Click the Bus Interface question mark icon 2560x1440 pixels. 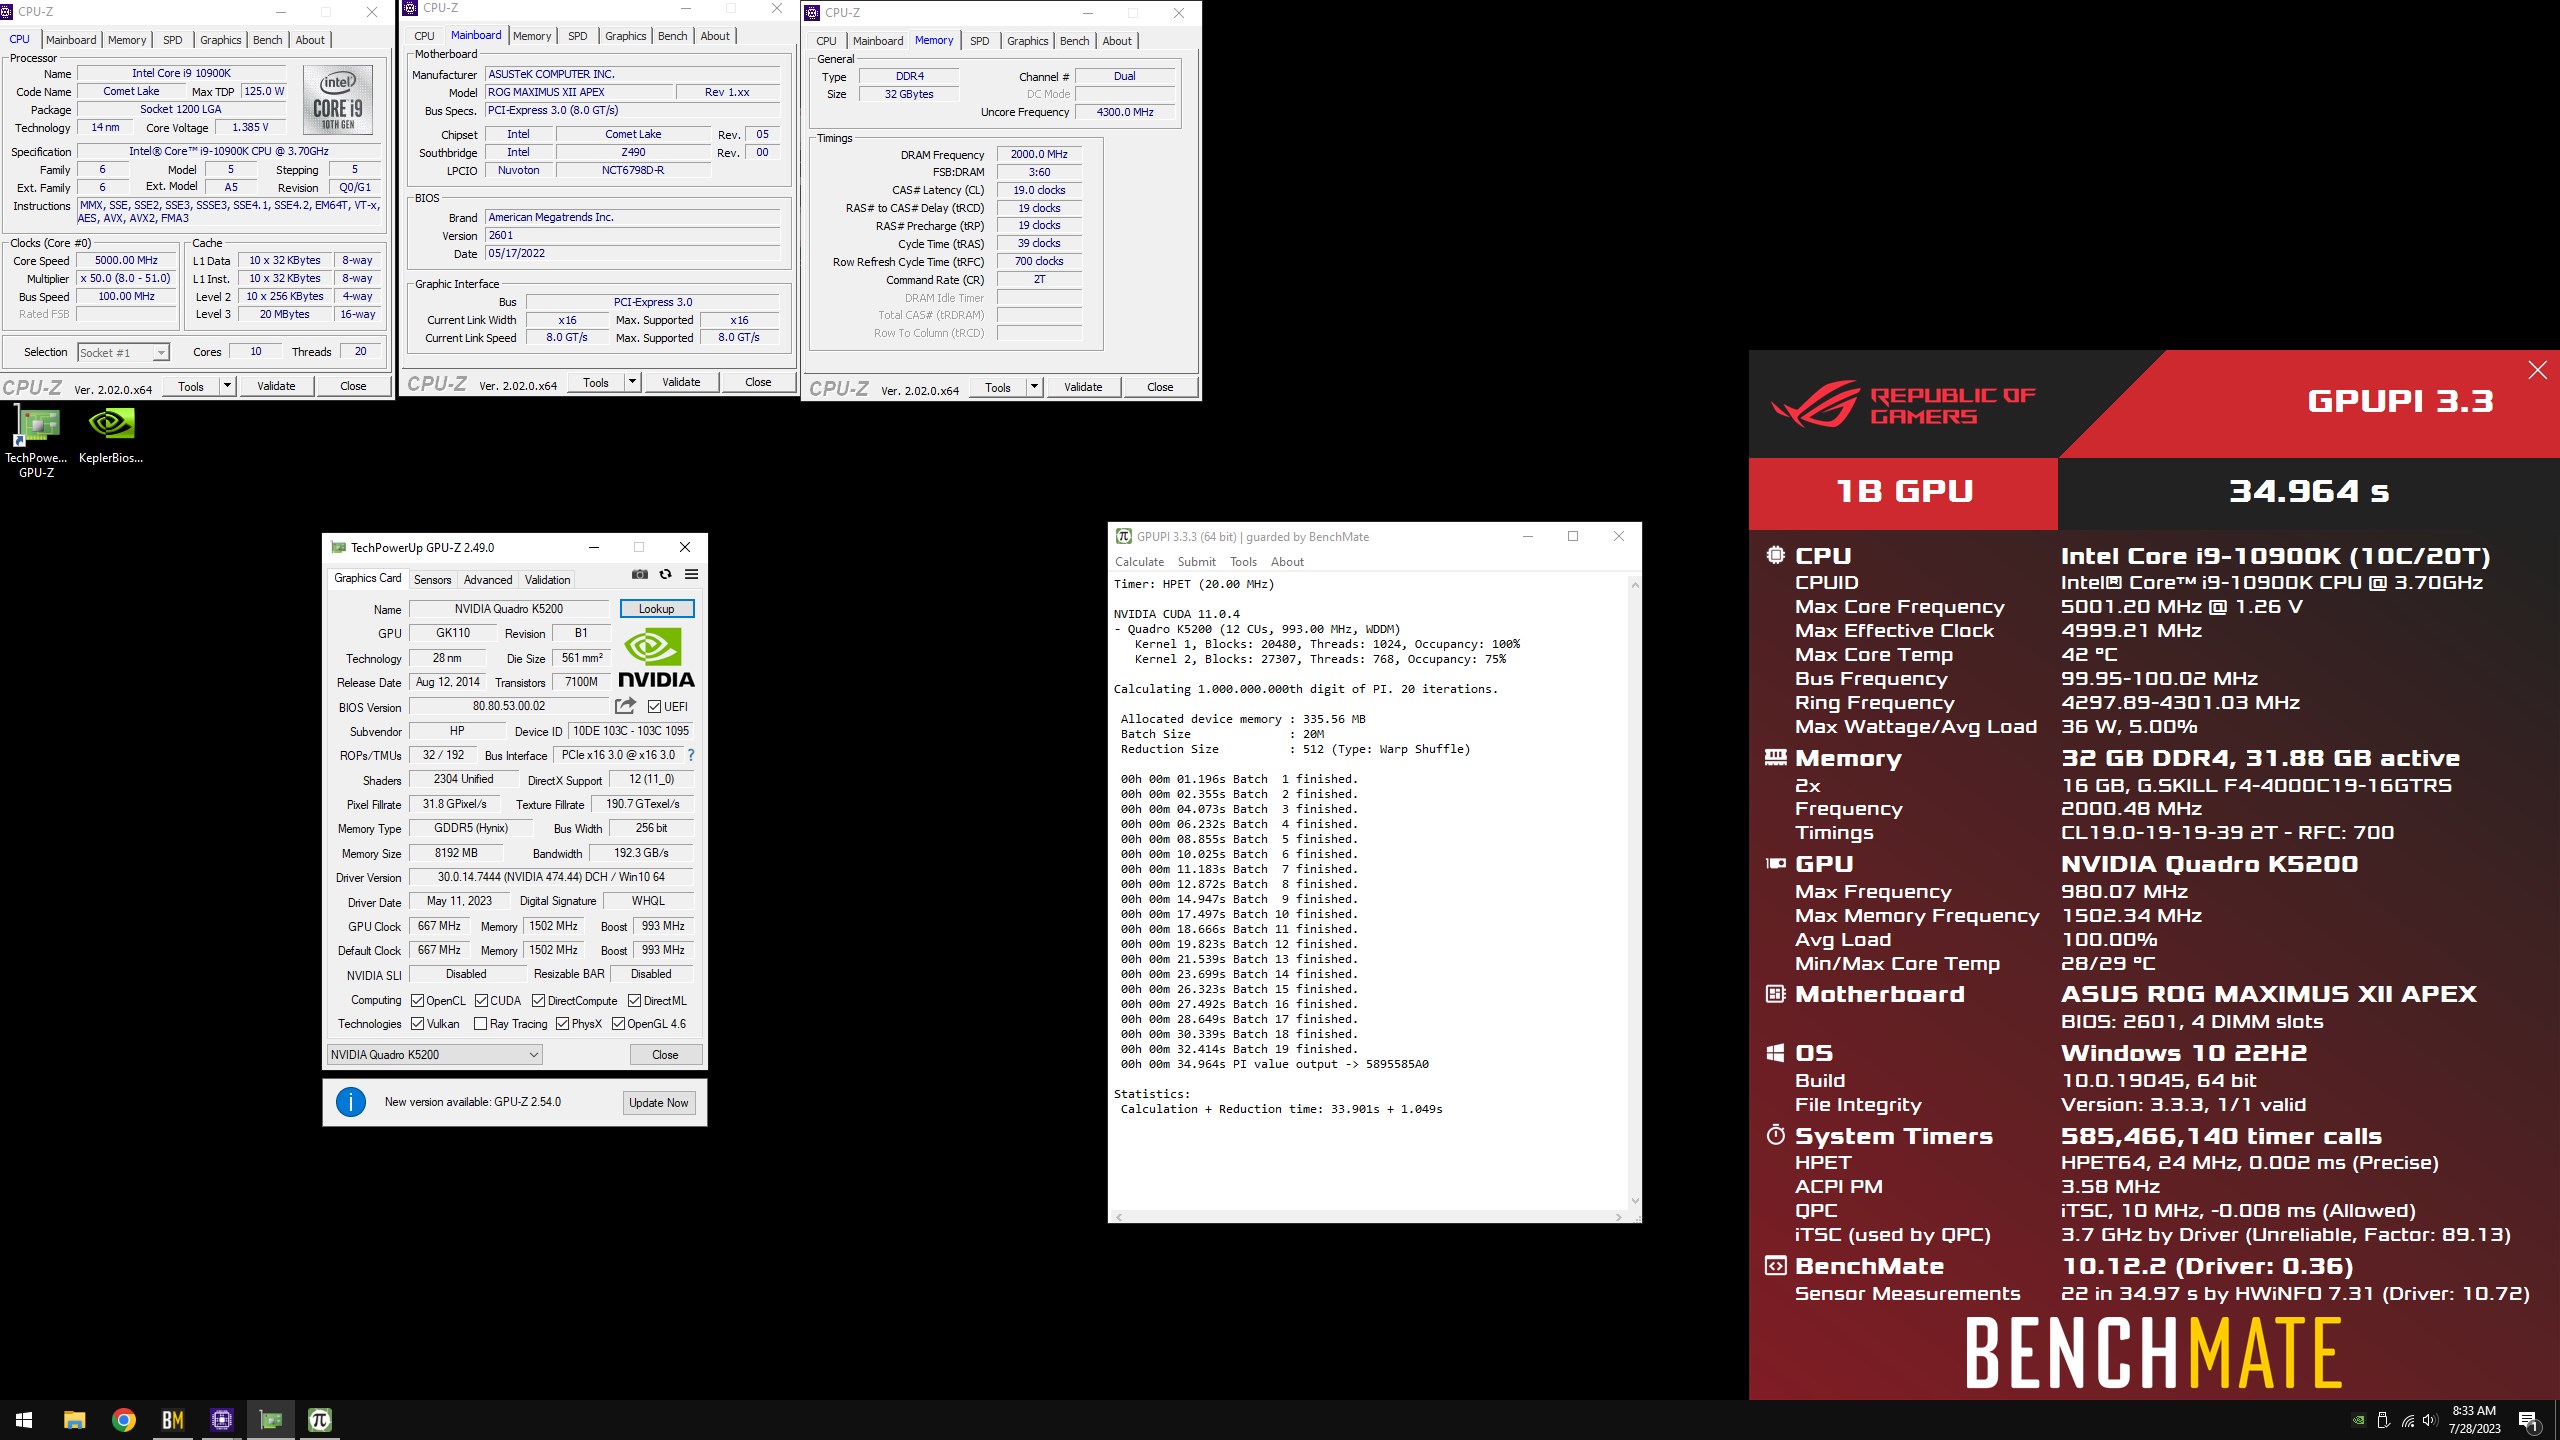pos(690,755)
